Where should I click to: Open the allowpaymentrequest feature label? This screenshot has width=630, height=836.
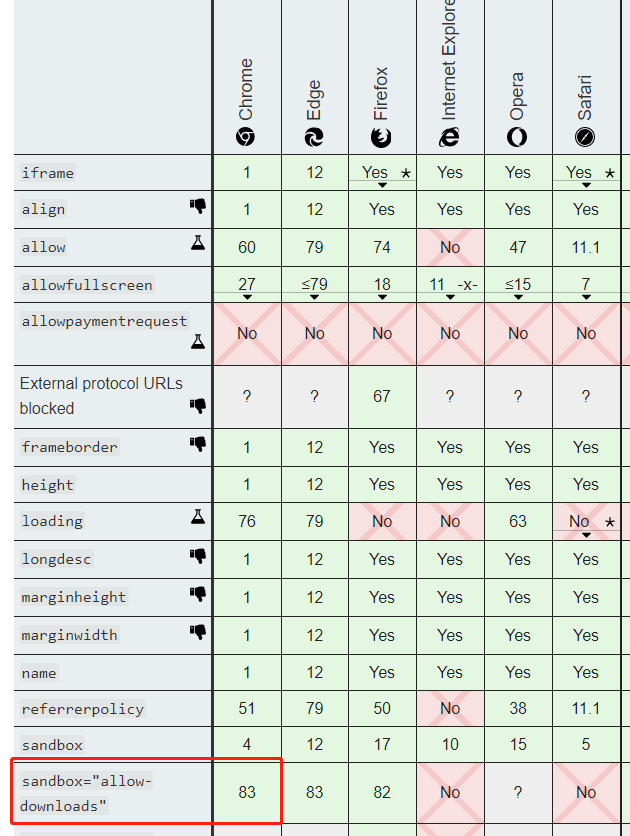[105, 321]
